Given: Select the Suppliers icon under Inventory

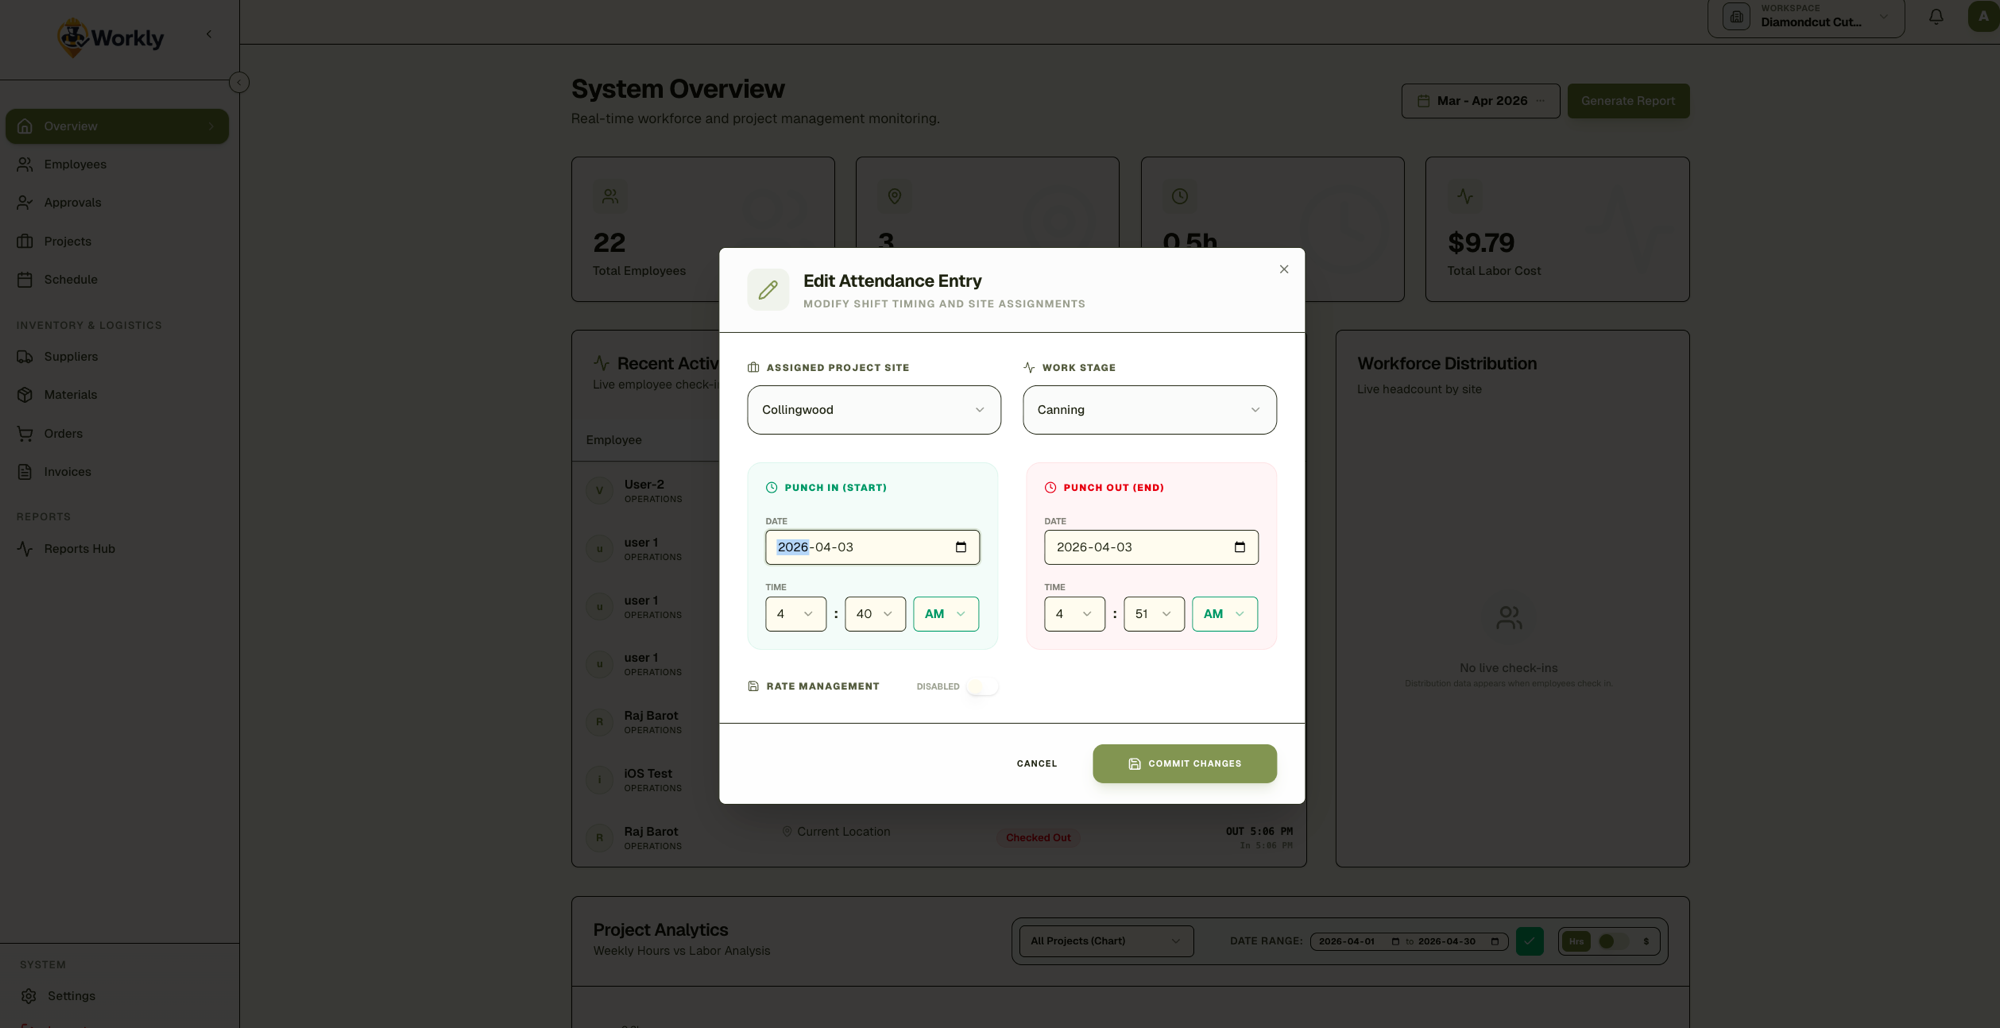Looking at the screenshot, I should 25,356.
